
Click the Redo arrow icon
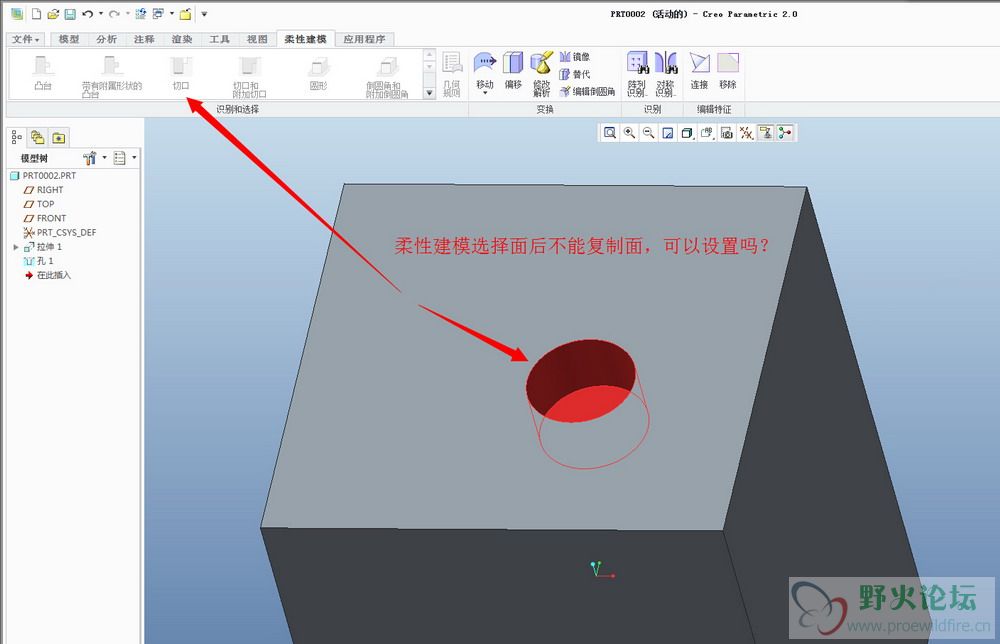click(x=114, y=13)
